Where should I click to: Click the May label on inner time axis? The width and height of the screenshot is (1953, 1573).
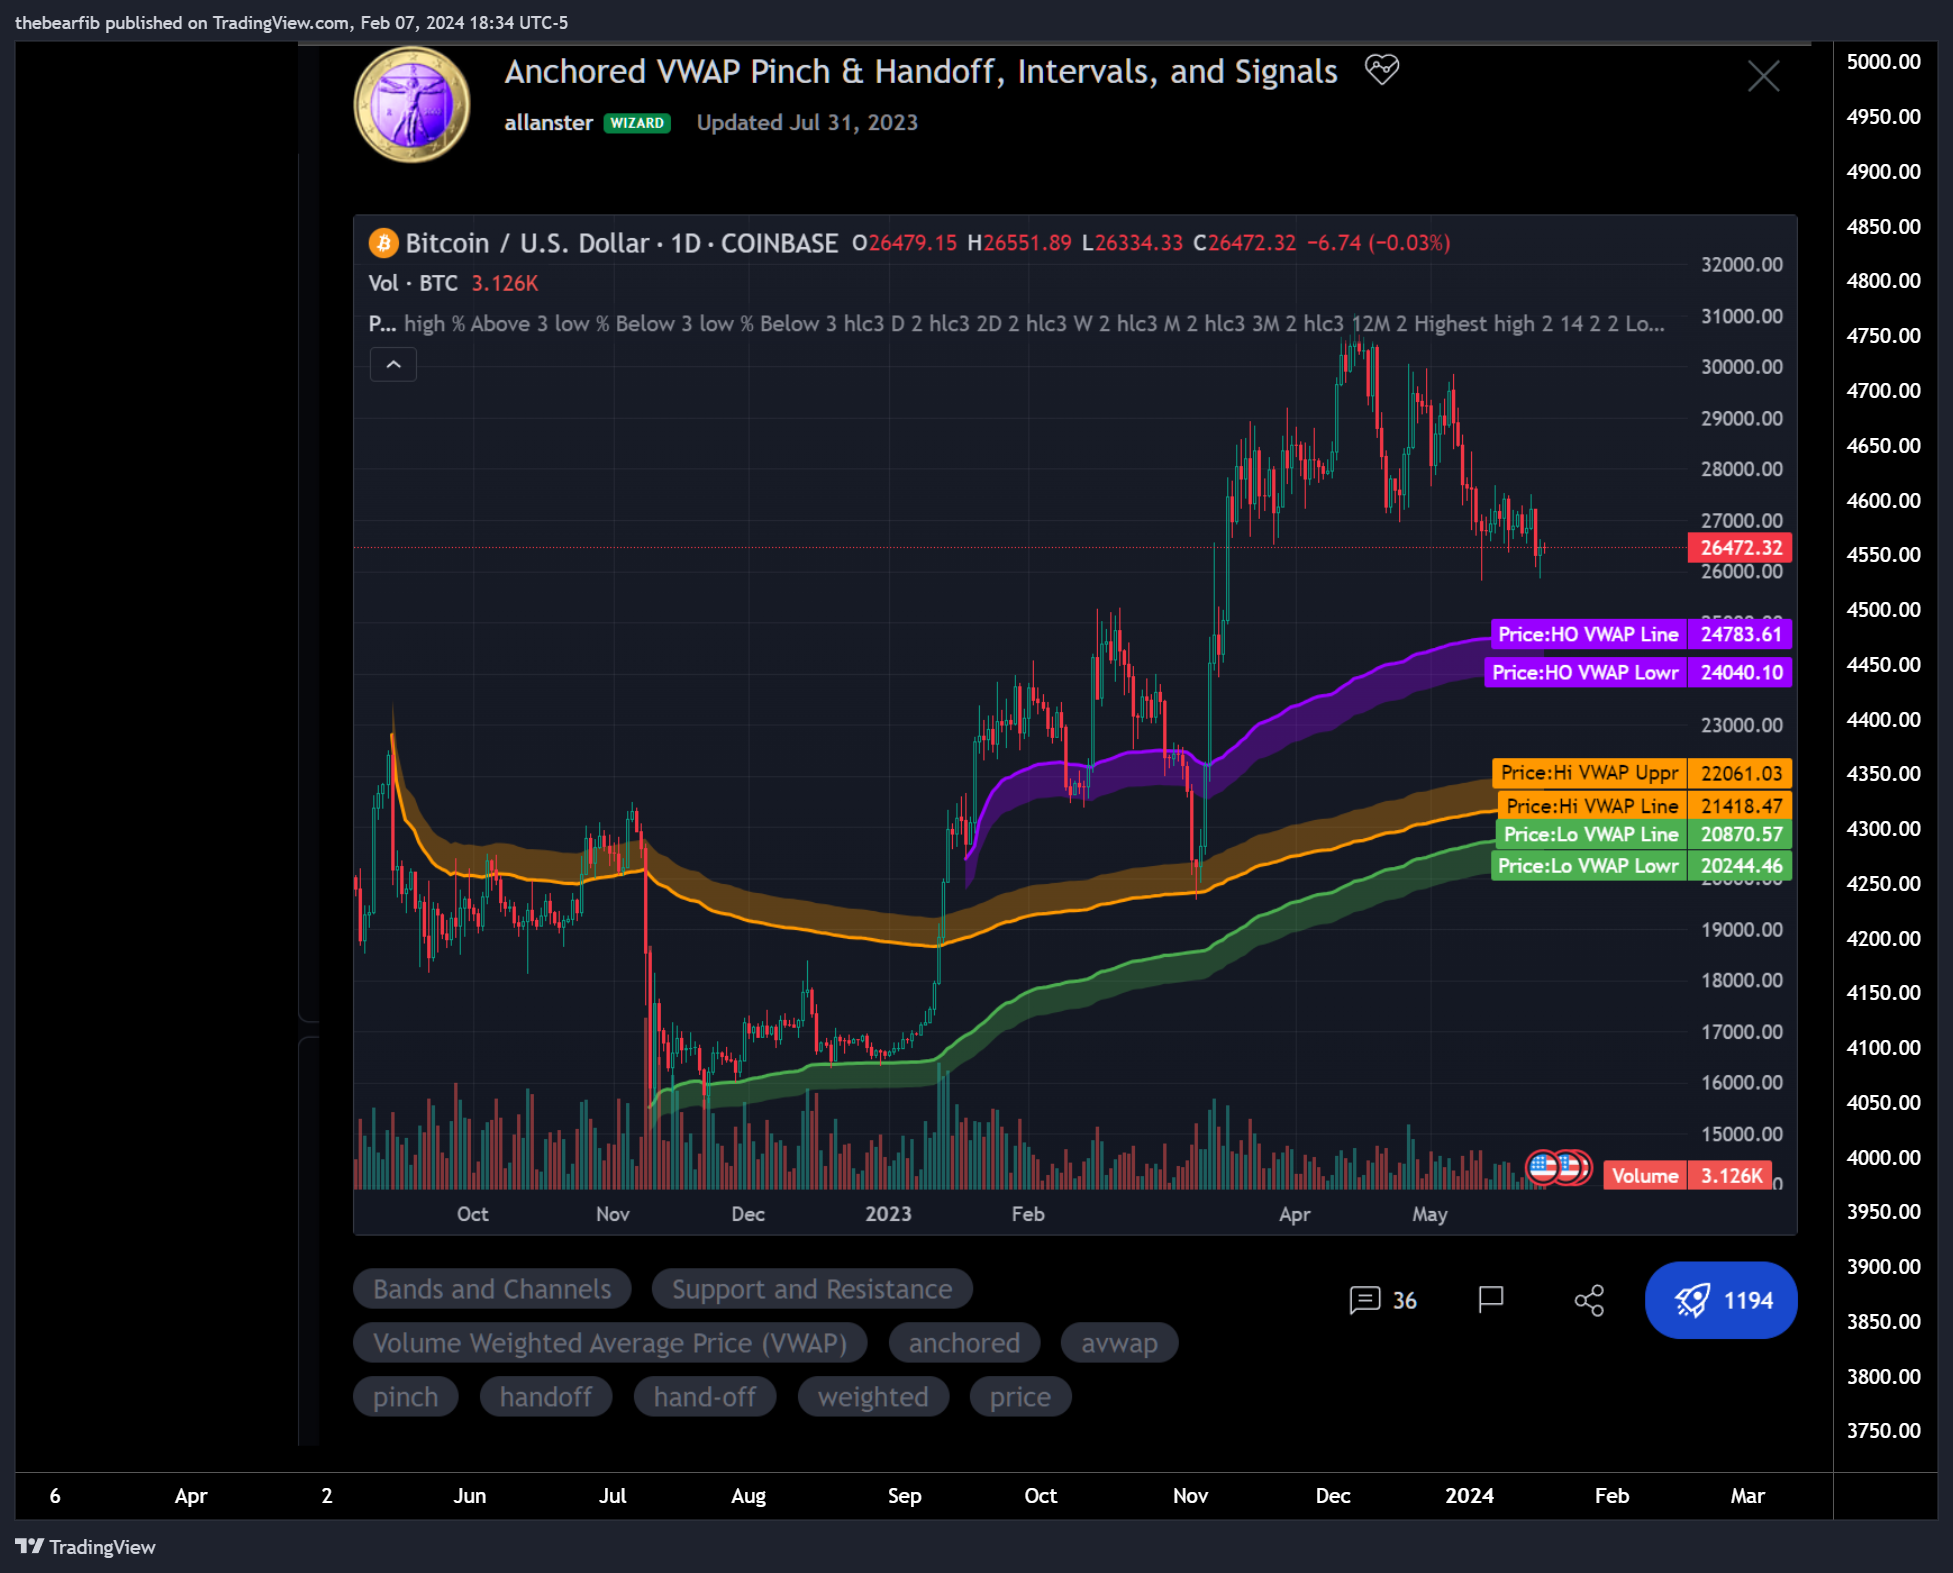coord(1430,1214)
